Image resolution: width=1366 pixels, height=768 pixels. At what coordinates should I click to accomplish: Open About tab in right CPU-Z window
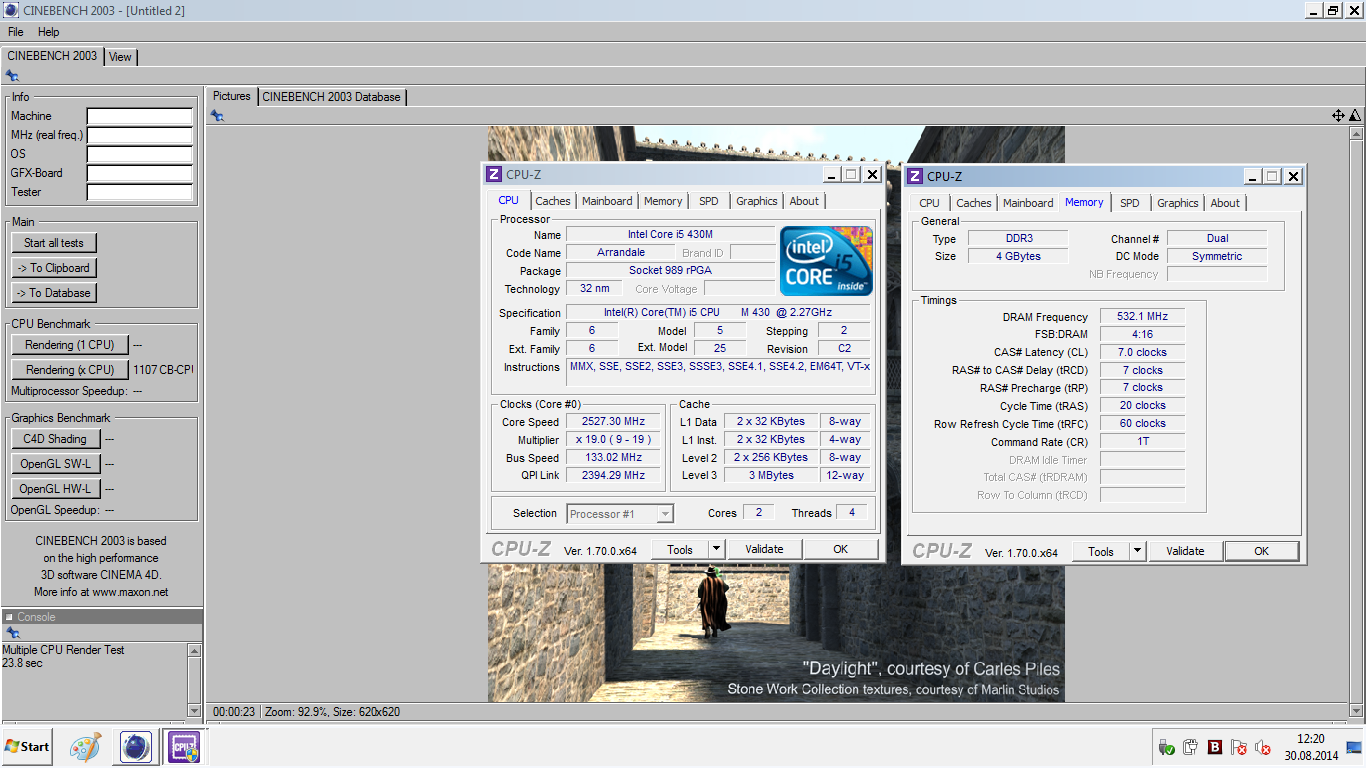tap(1225, 203)
